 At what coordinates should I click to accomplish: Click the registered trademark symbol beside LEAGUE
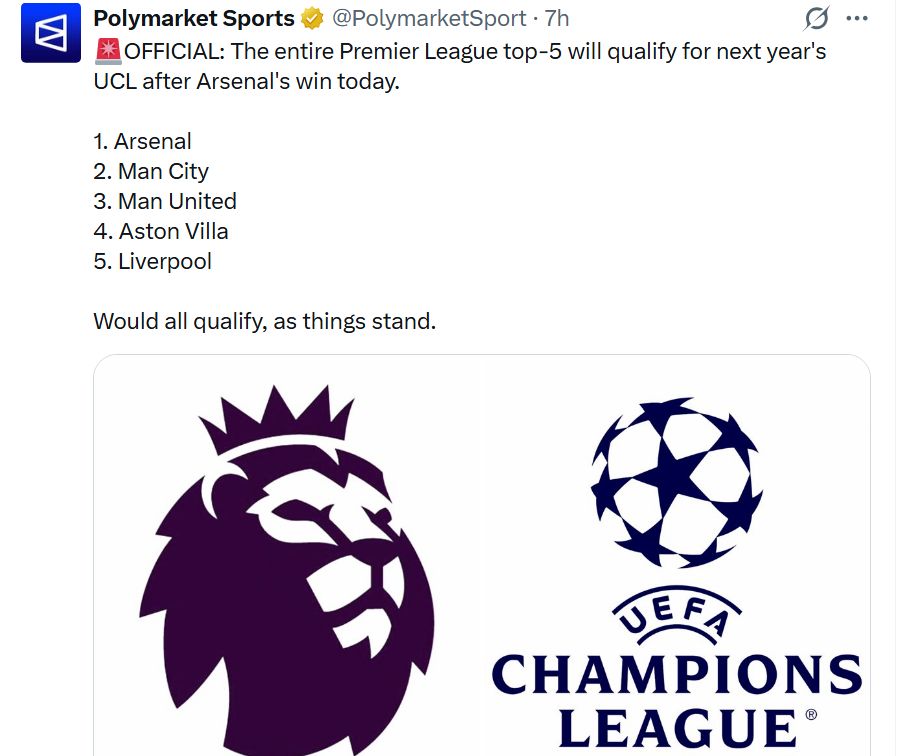pos(811,716)
